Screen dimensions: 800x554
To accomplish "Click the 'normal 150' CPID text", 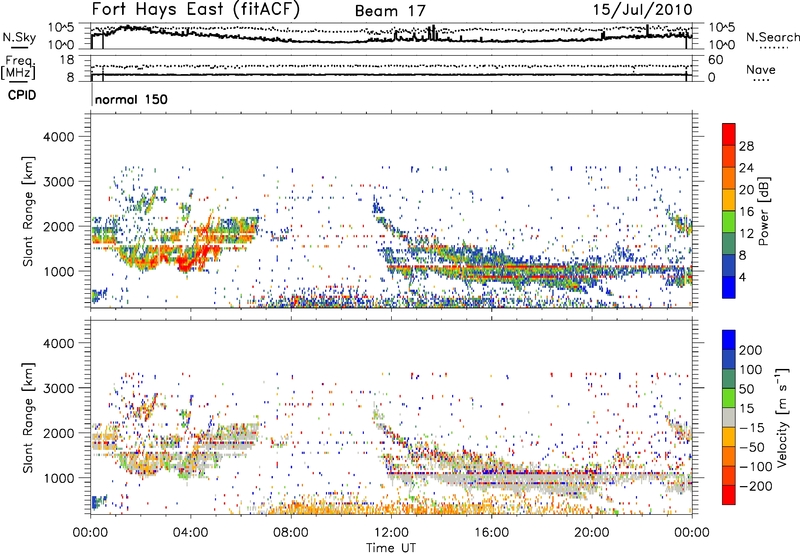I will pos(131,99).
